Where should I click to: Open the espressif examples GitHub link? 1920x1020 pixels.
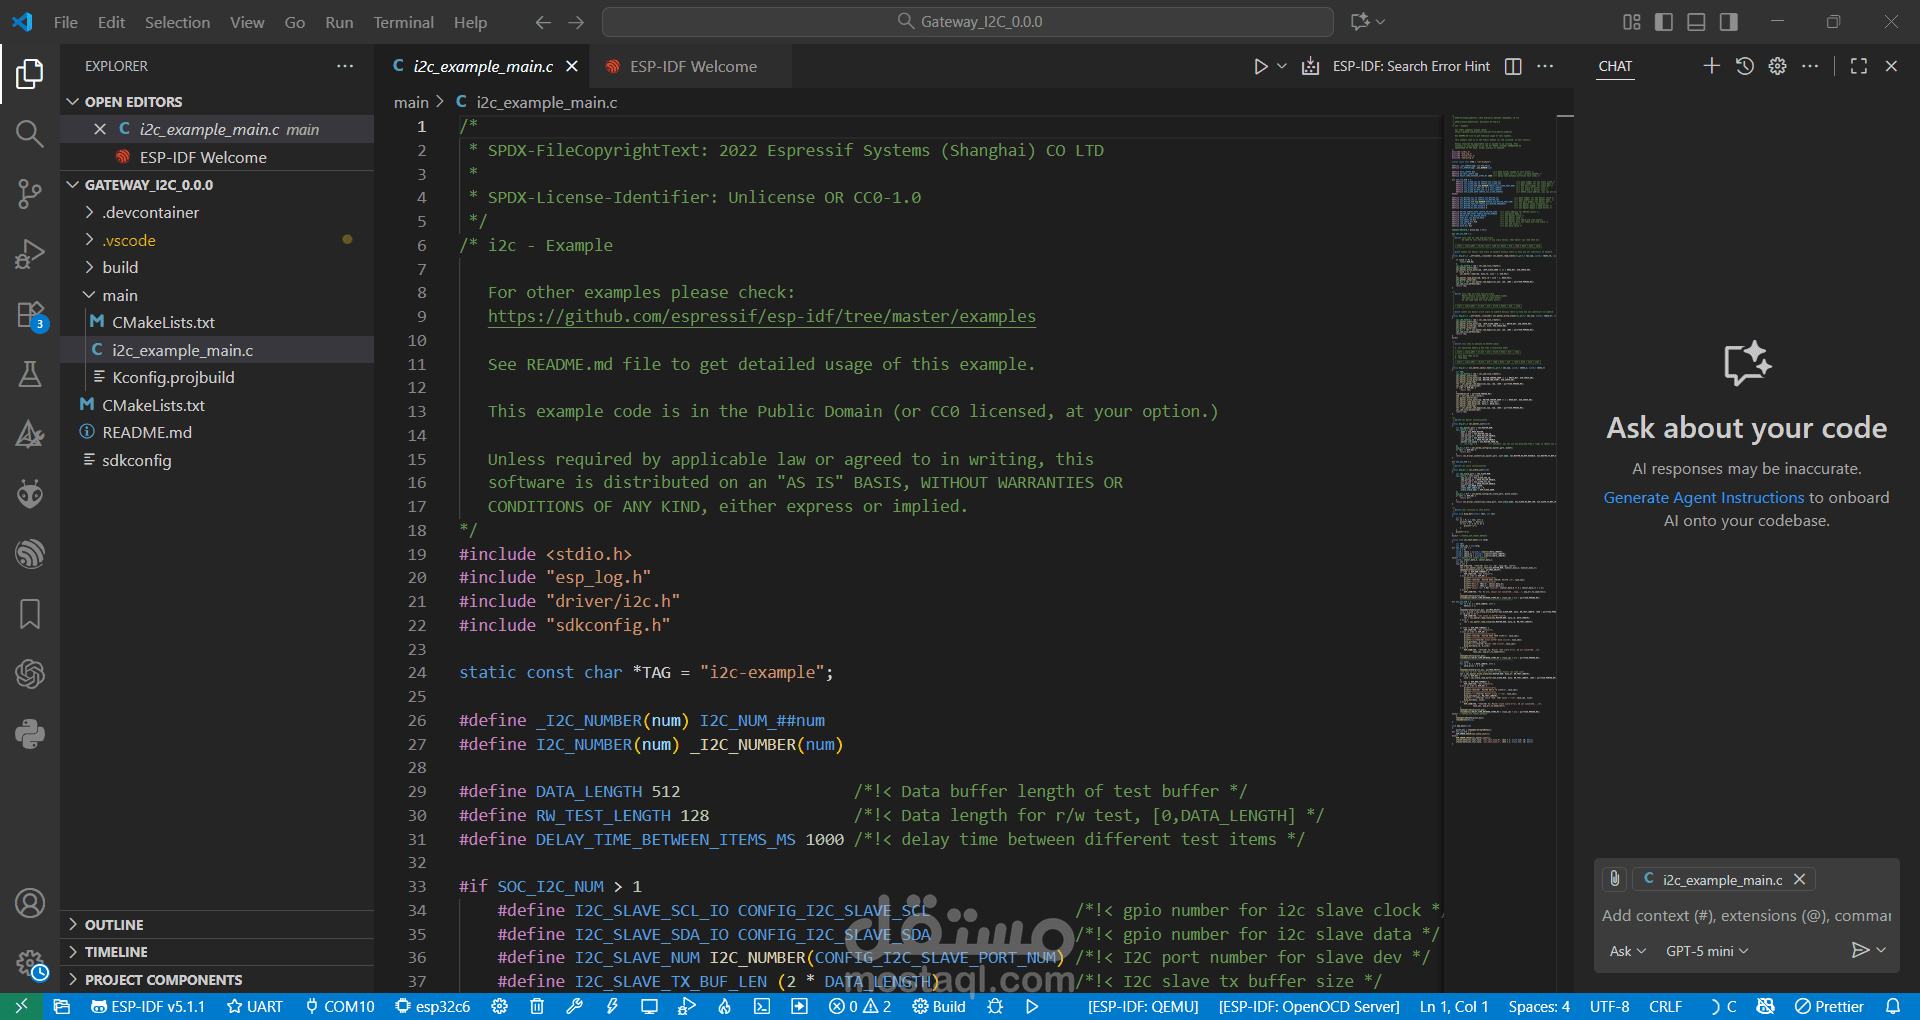761,316
